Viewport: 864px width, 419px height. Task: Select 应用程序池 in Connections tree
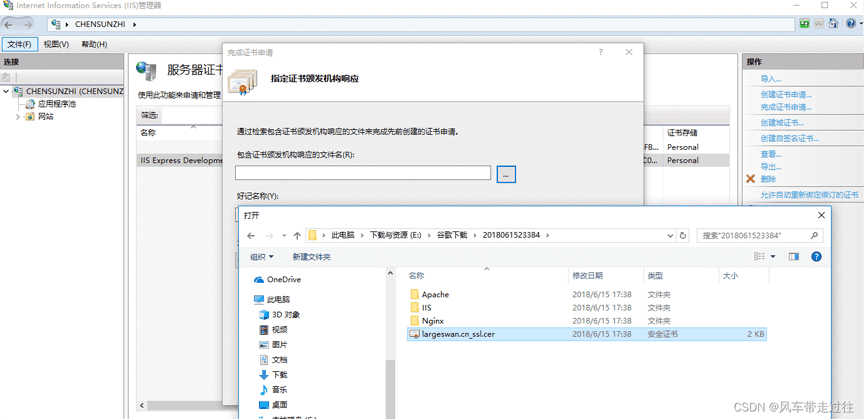(57, 104)
